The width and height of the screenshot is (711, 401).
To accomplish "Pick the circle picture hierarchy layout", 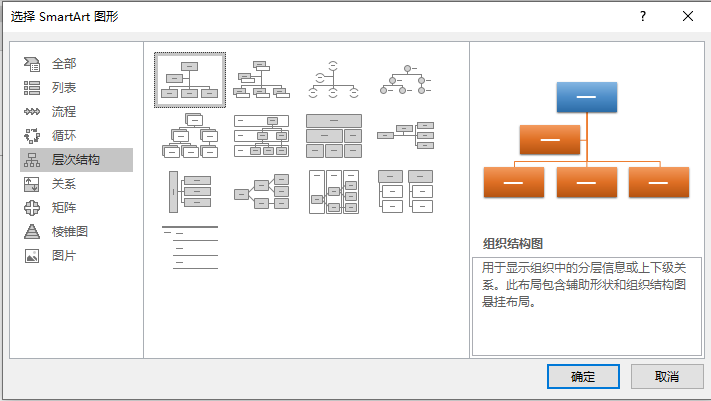I will point(406,80).
